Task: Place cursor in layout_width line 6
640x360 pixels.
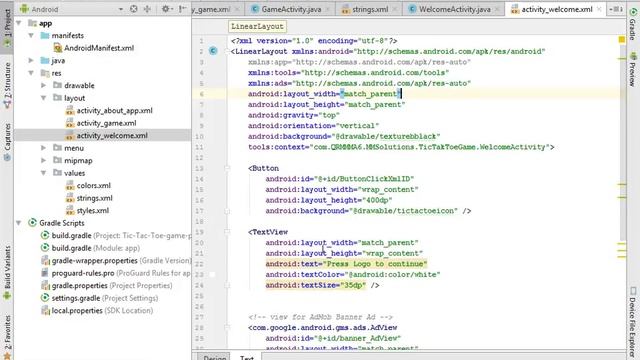Action: pyautogui.click(x=325, y=94)
